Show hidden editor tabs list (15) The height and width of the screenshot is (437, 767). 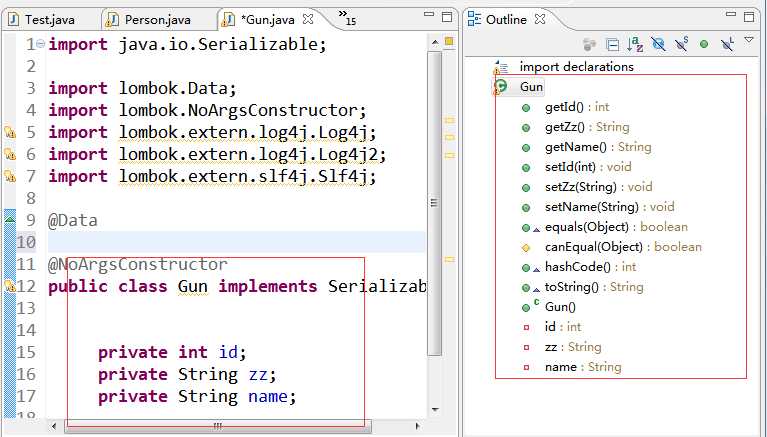(x=347, y=18)
